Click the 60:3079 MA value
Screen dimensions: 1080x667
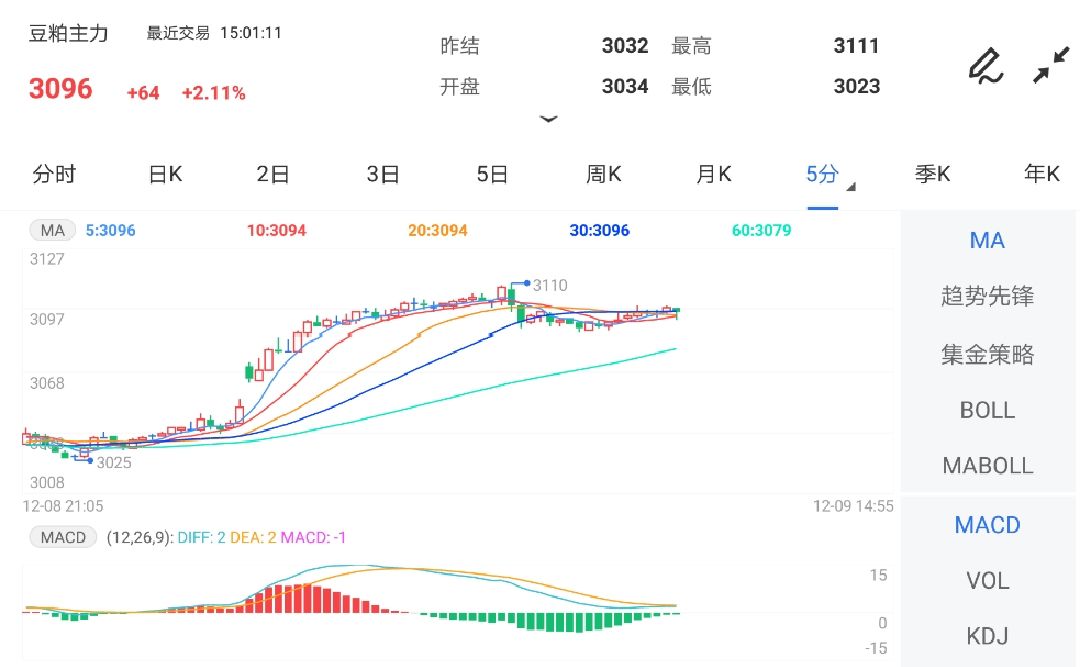(761, 230)
